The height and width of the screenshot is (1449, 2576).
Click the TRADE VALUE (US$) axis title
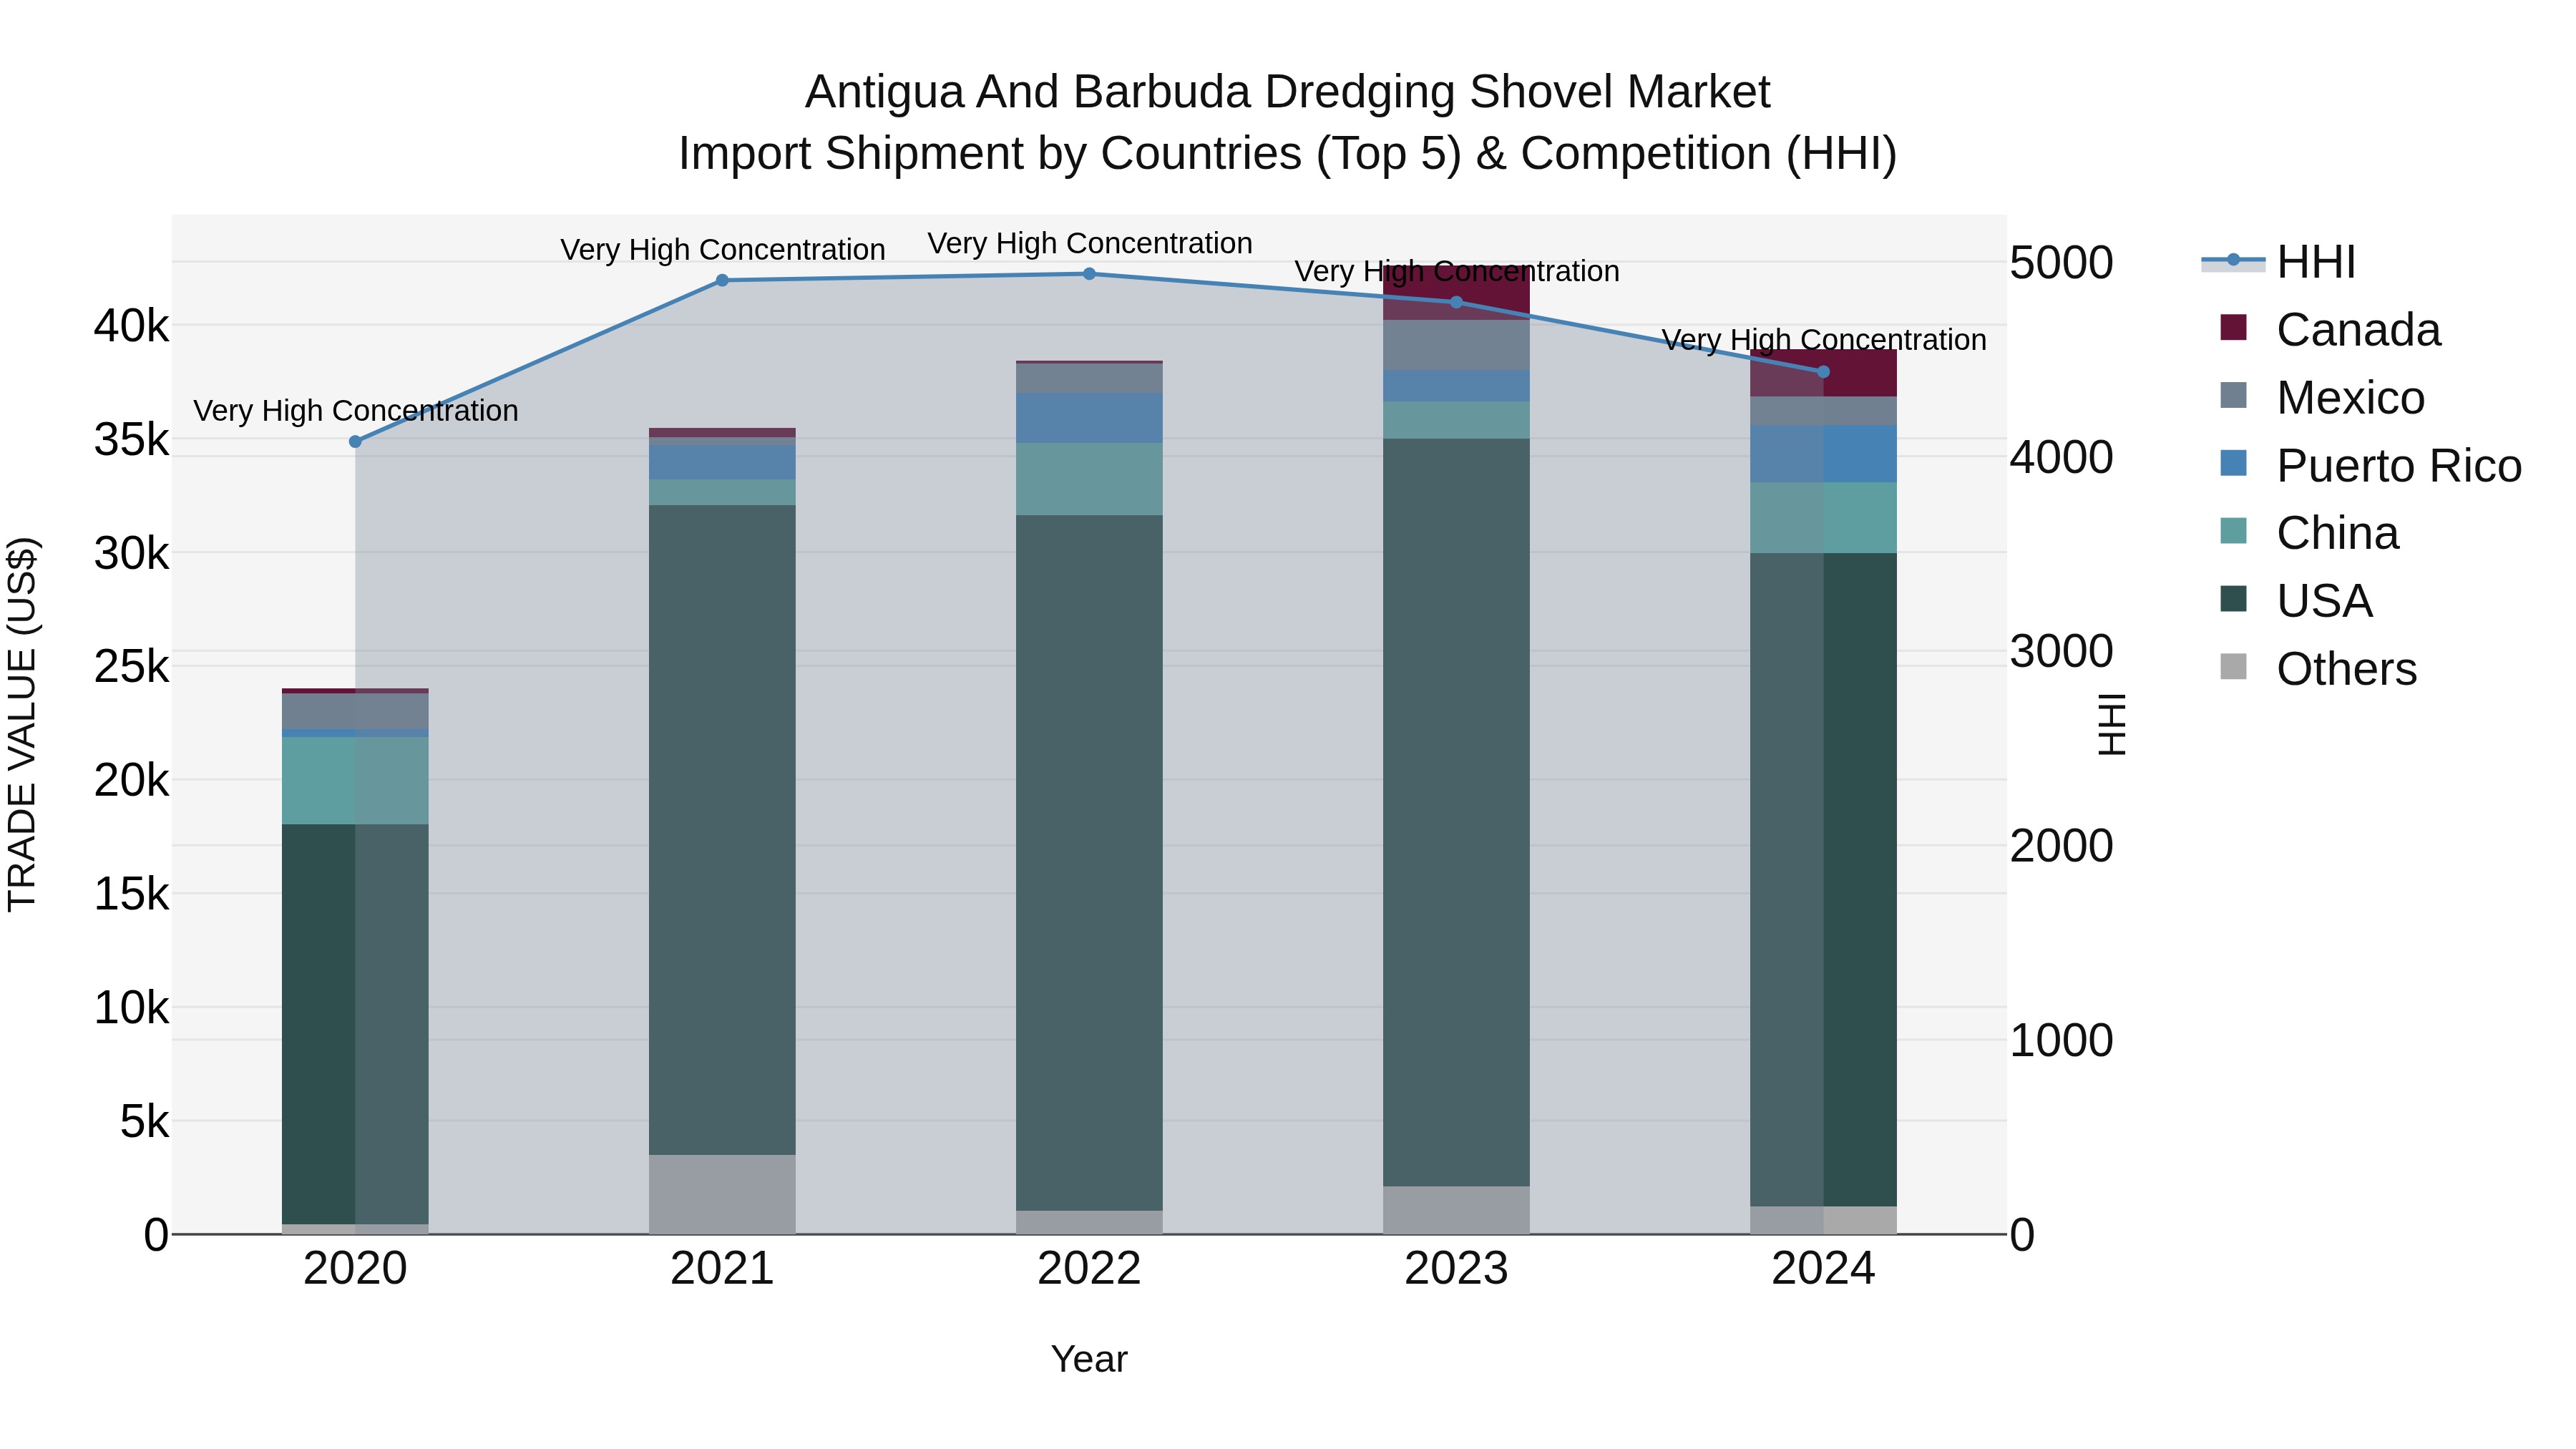point(22,724)
